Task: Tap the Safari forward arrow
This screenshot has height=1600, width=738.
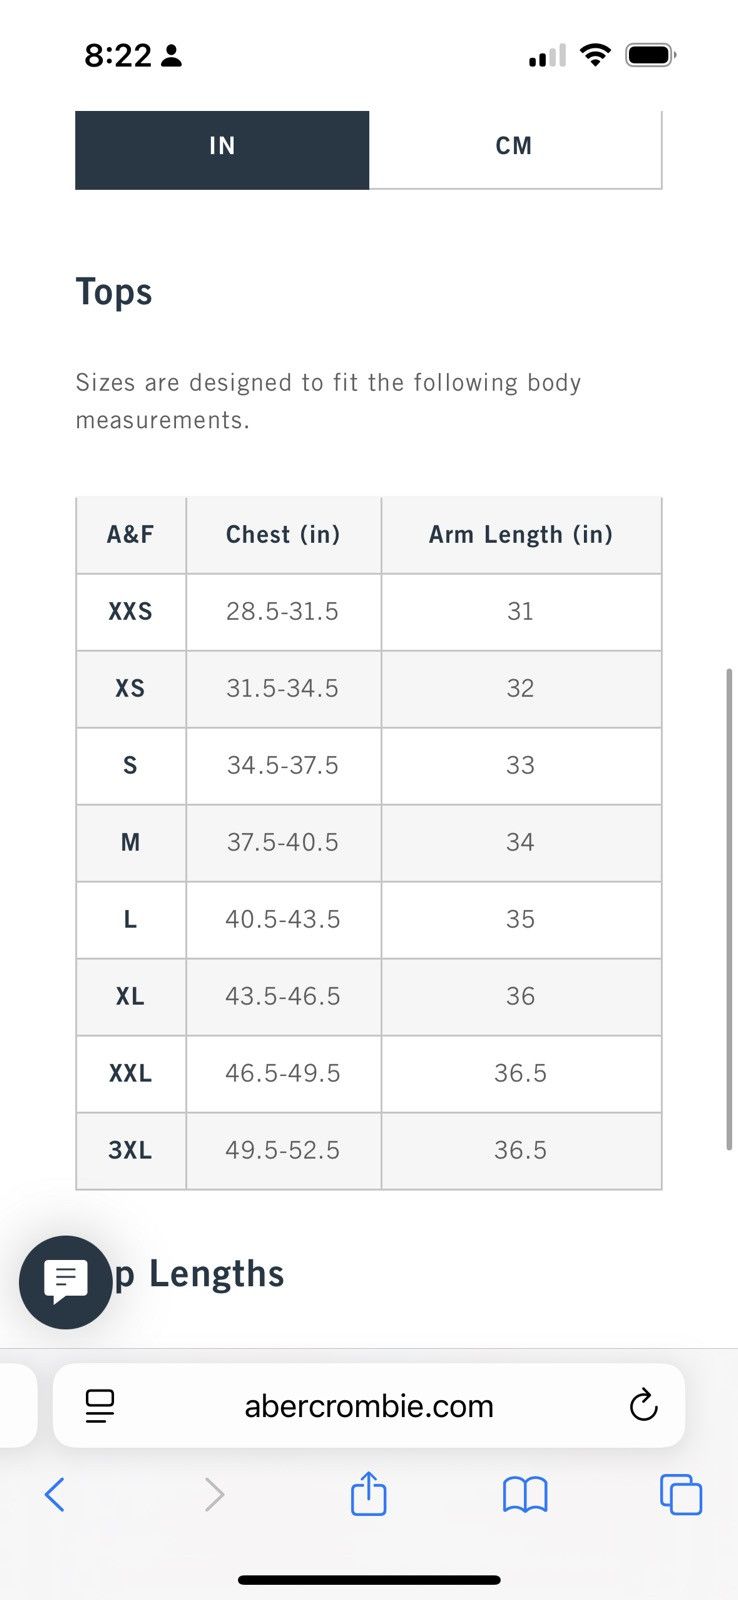Action: click(x=214, y=1495)
